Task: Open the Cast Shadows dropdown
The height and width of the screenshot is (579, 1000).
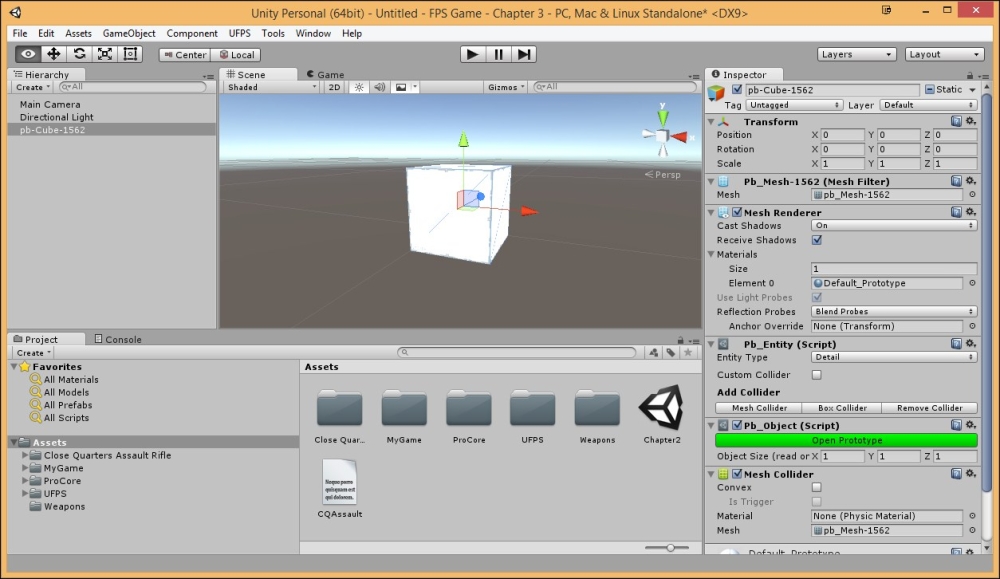Action: tap(893, 225)
